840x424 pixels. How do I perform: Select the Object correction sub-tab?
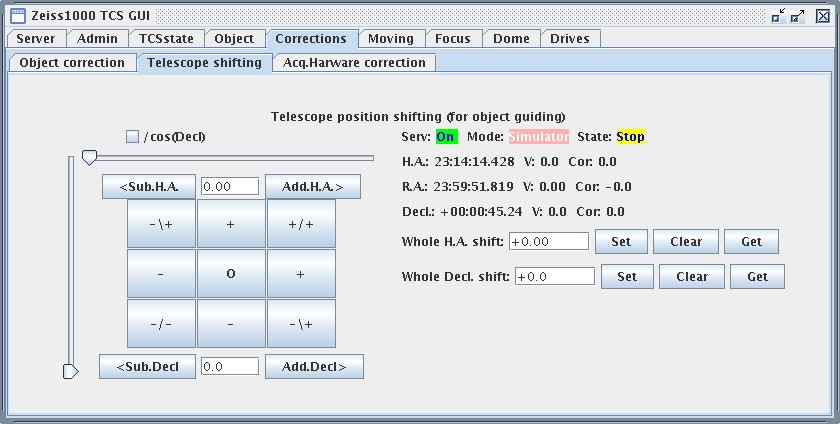click(x=72, y=63)
